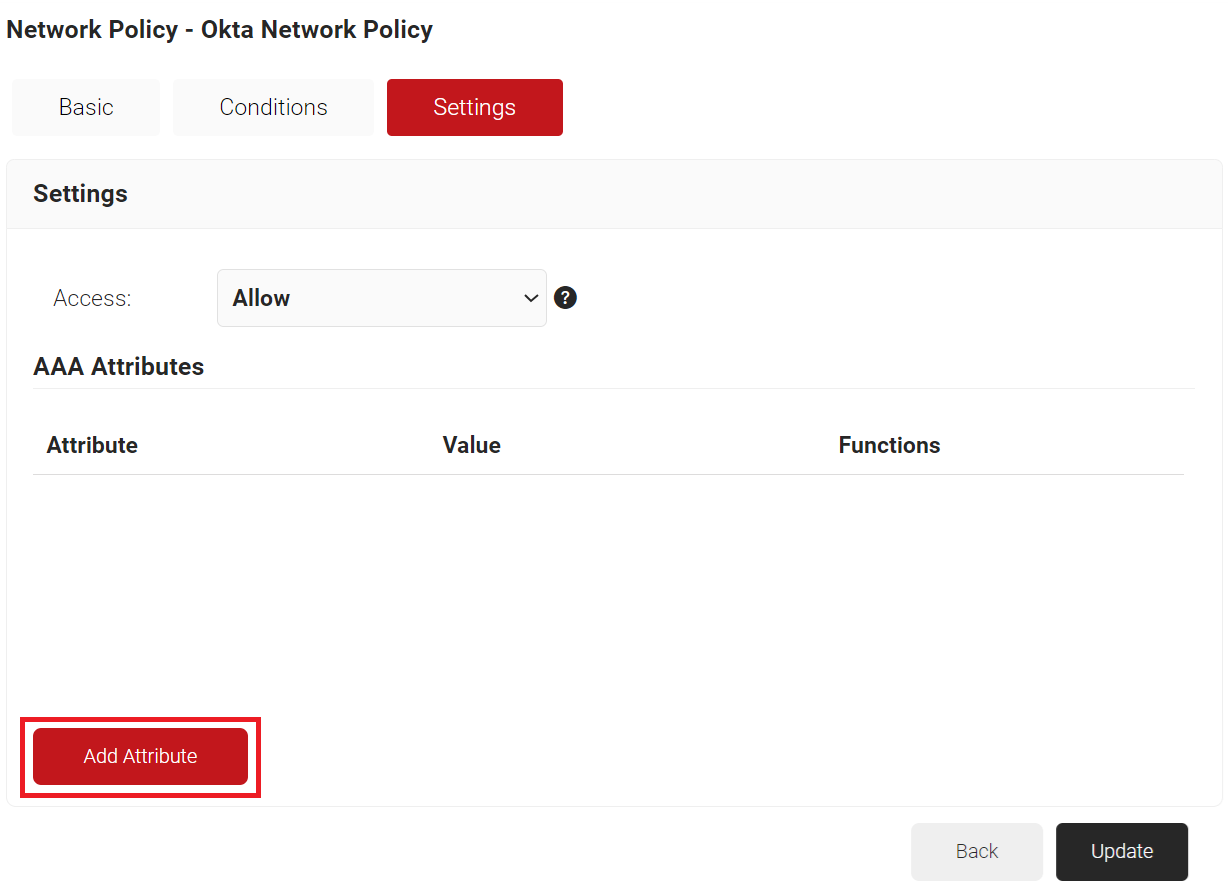The image size is (1228, 891).
Task: Open the Access dropdown showing Allow
Action: coord(382,298)
